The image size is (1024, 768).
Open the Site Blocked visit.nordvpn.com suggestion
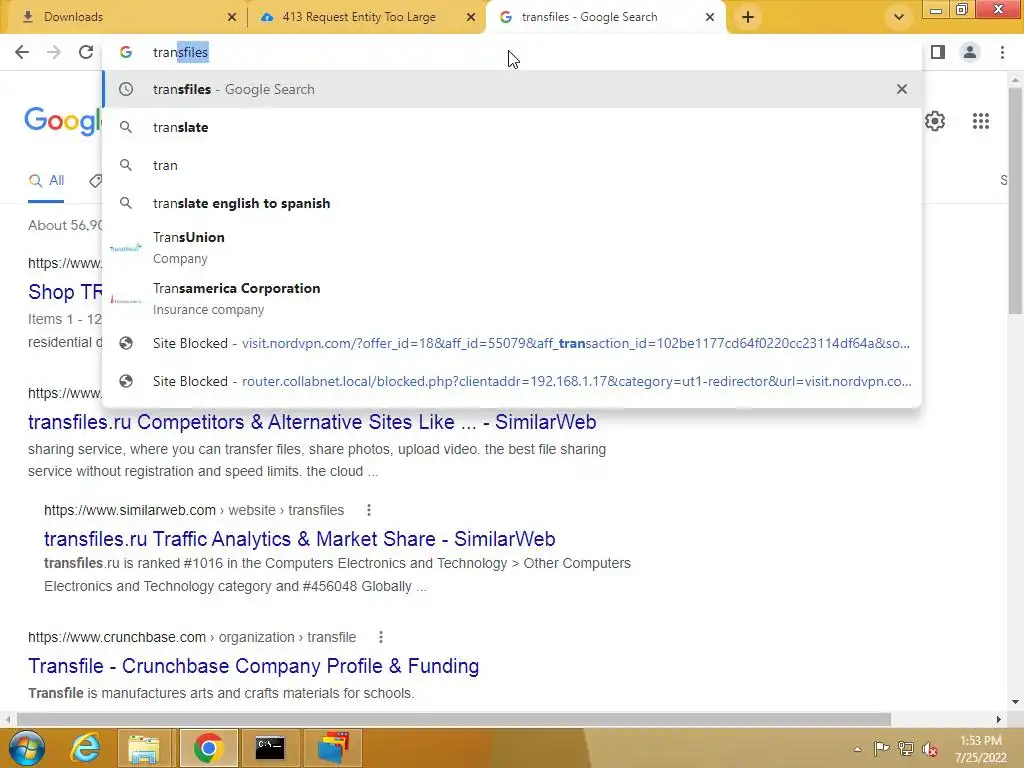512,344
